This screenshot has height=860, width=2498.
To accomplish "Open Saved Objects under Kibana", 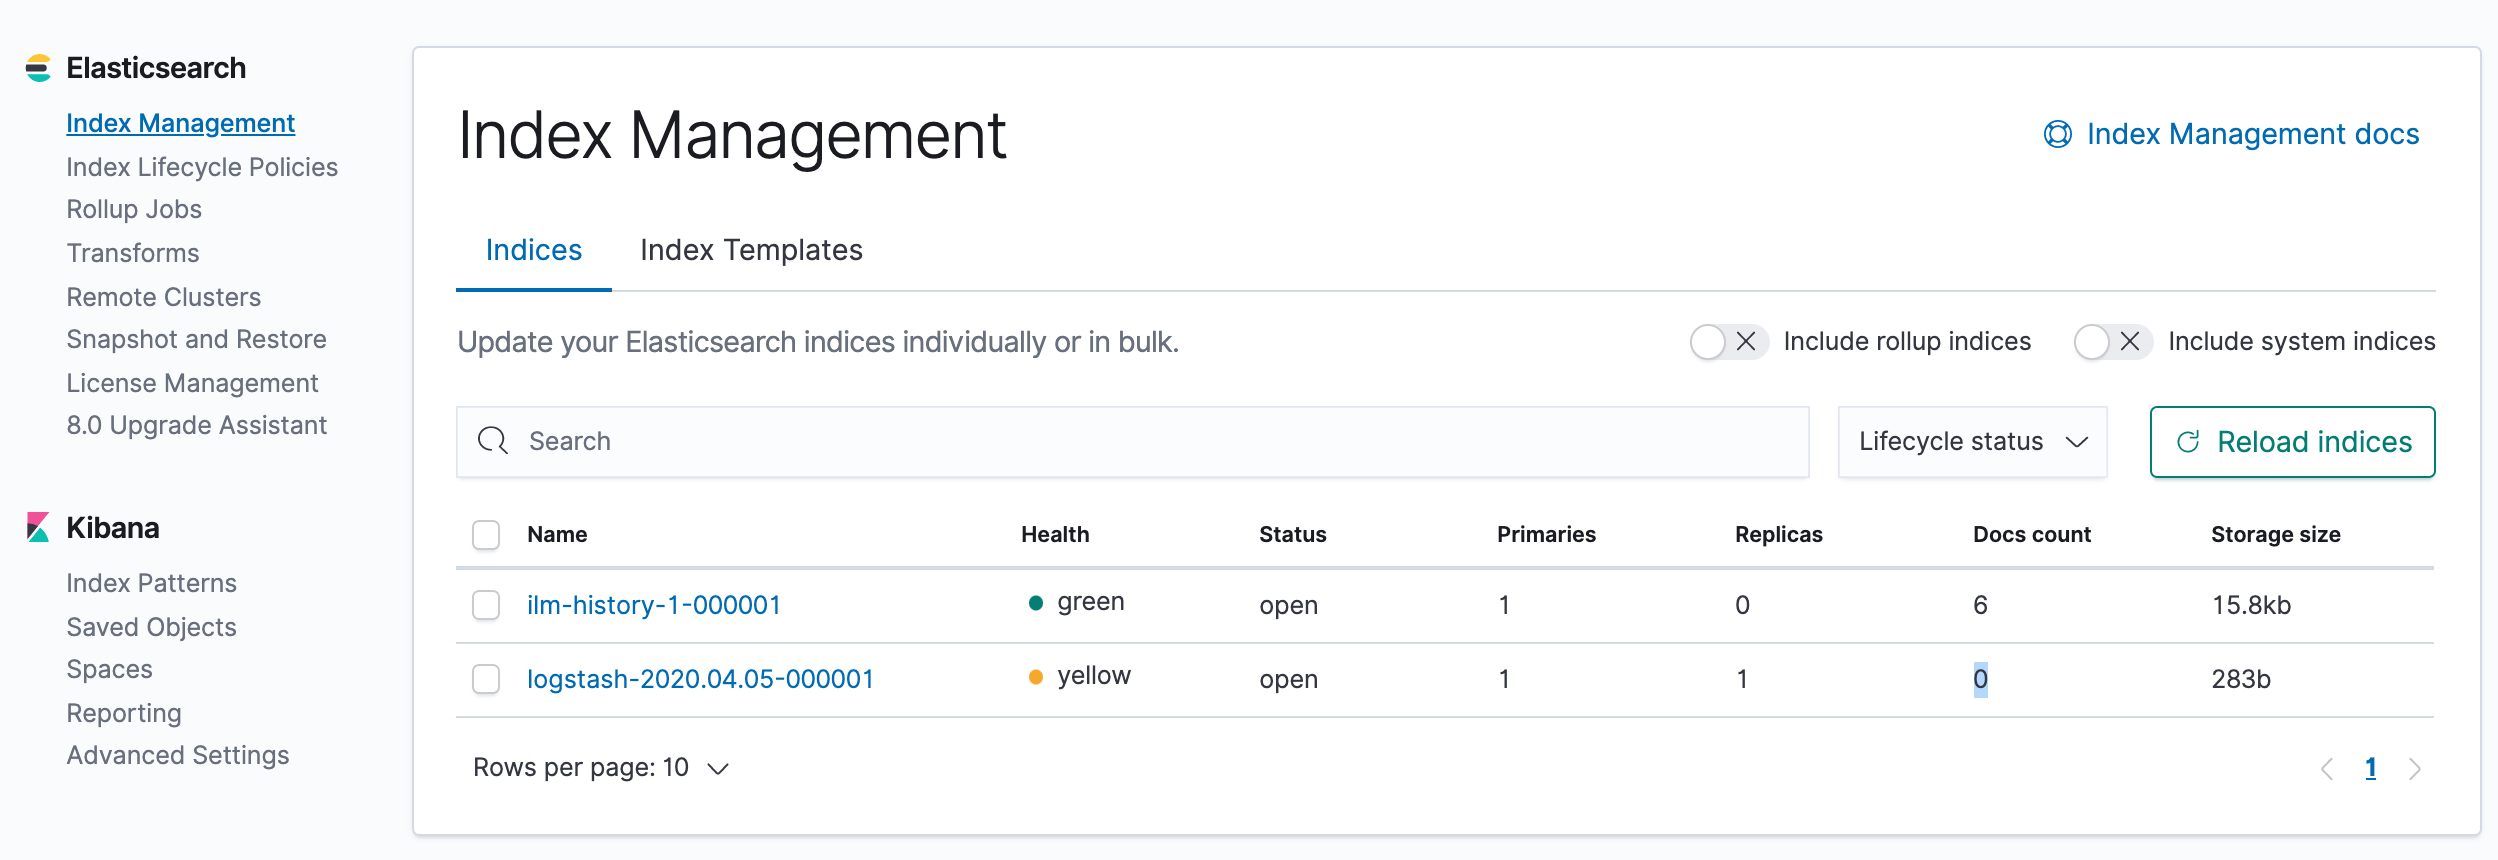I will [151, 627].
